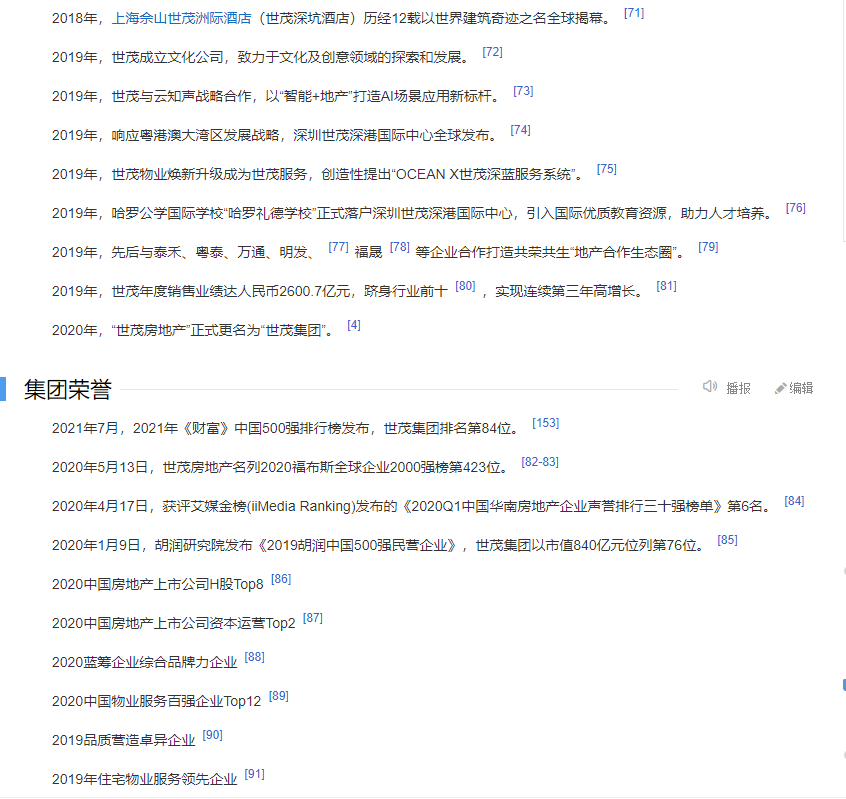Open citation [89]

click(278, 696)
